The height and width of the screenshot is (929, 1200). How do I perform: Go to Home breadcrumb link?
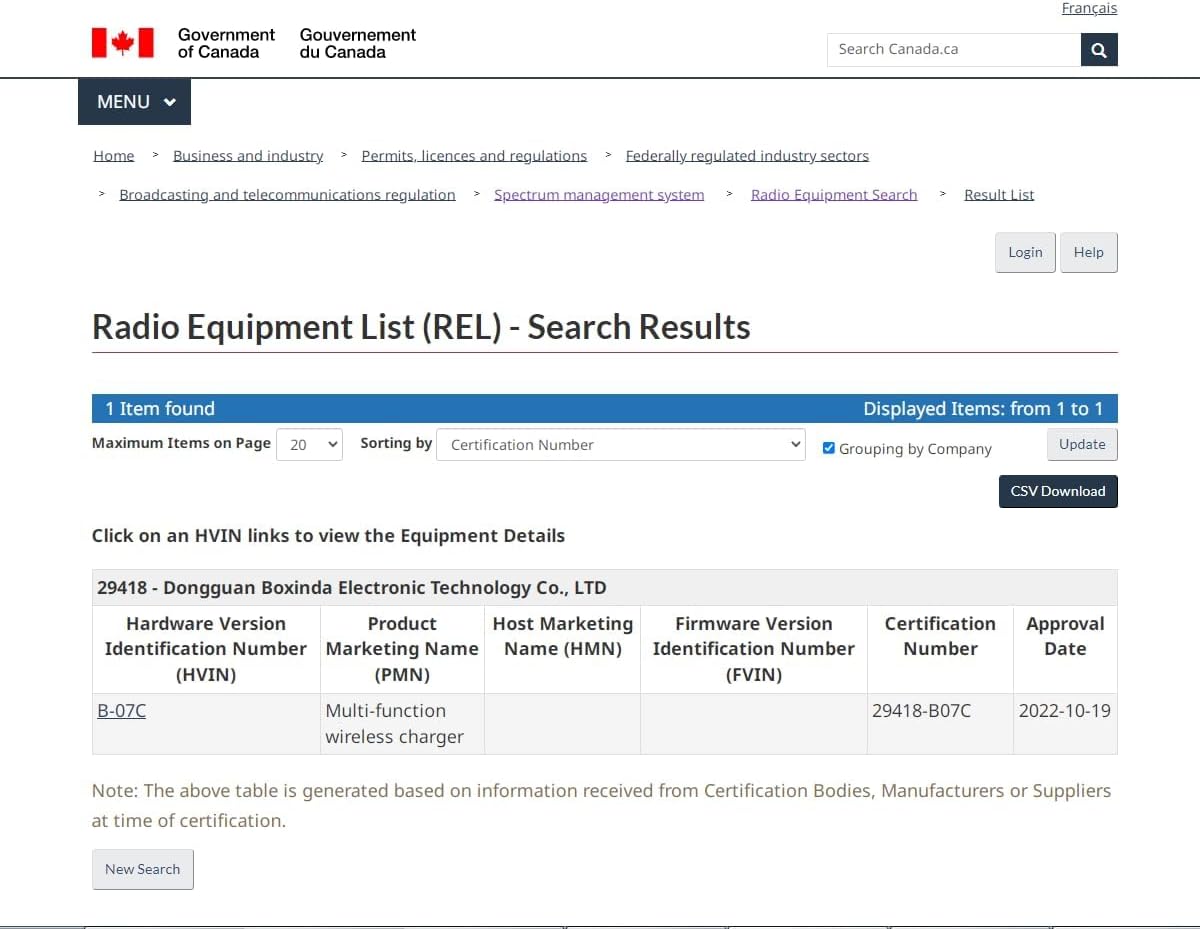(114, 156)
